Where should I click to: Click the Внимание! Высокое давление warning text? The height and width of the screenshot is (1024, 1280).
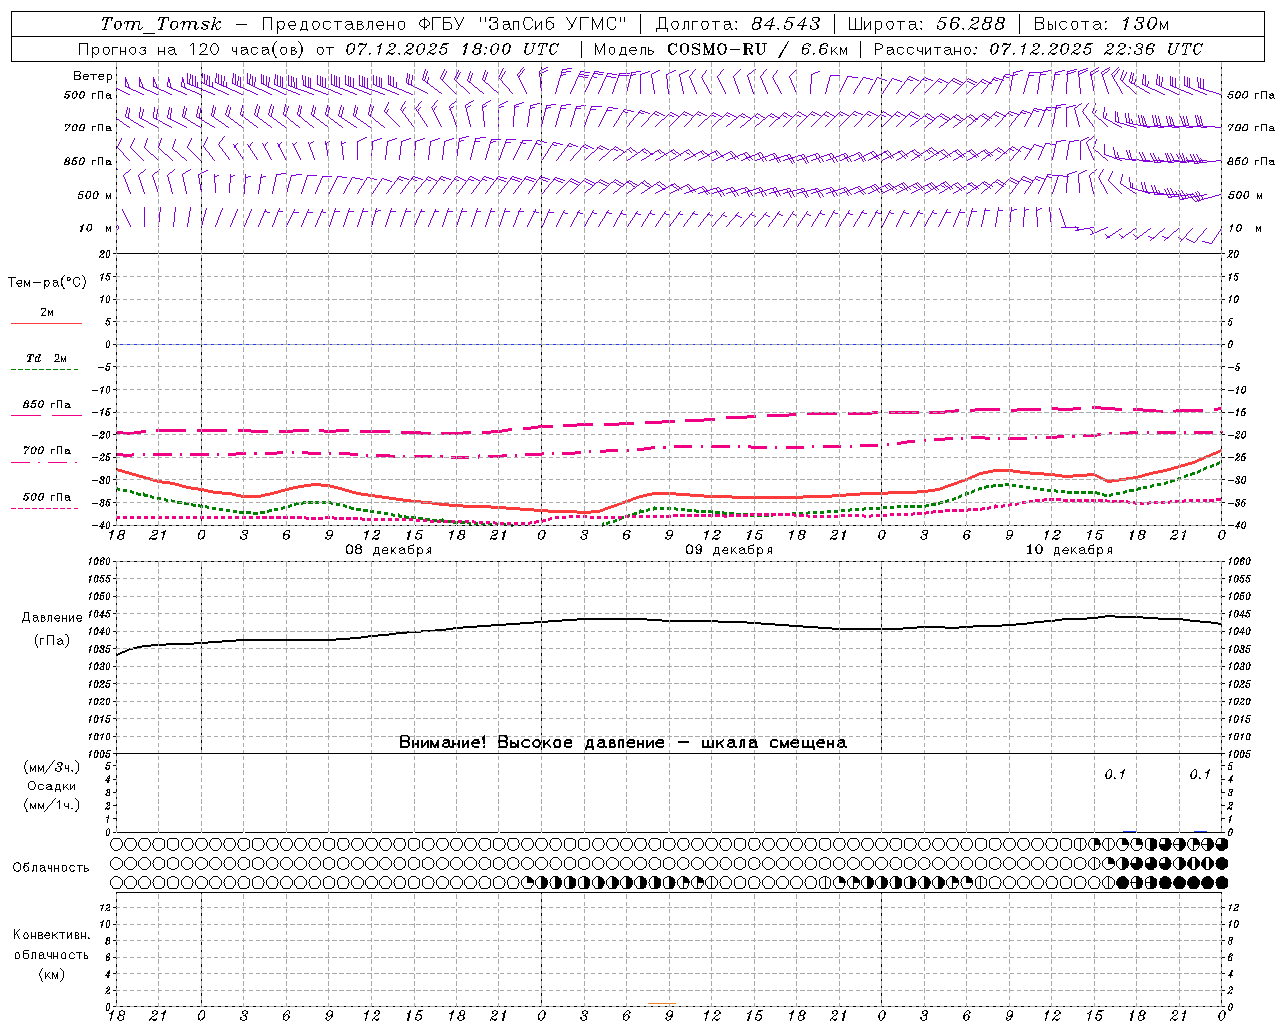click(x=623, y=743)
